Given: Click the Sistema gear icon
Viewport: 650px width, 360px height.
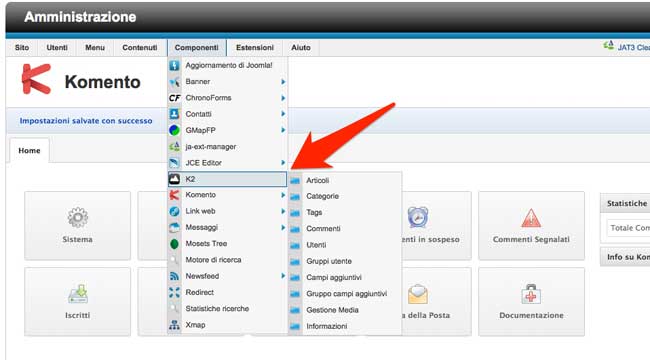Looking at the screenshot, I should pyautogui.click(x=78, y=217).
